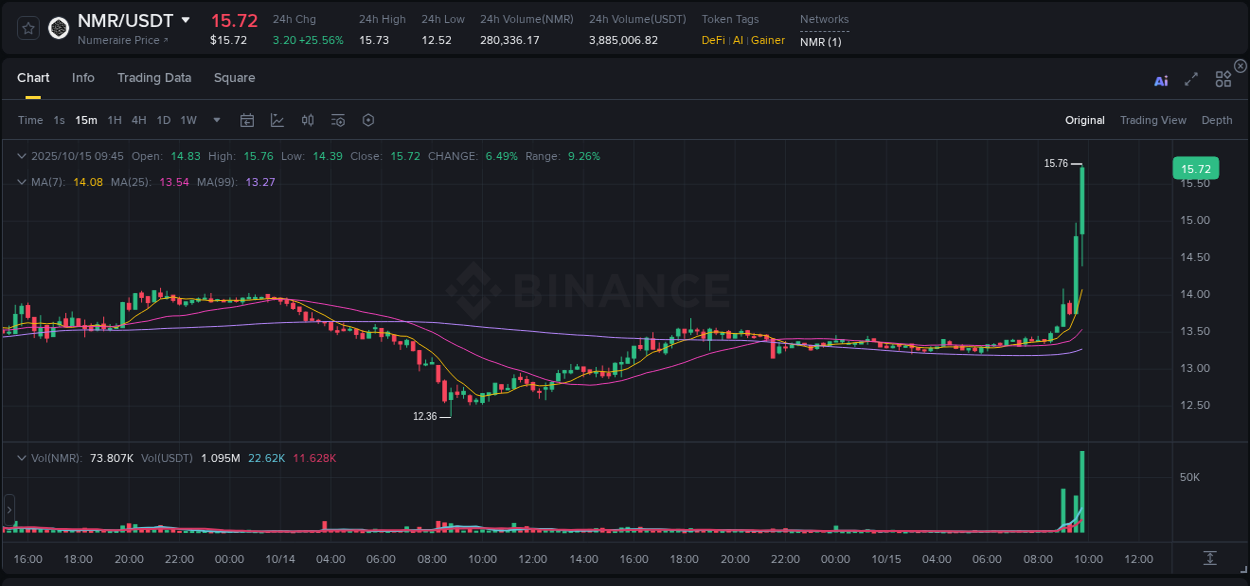1250x586 pixels.
Task: Collapse the volume indicator panel
Action: tap(20, 457)
